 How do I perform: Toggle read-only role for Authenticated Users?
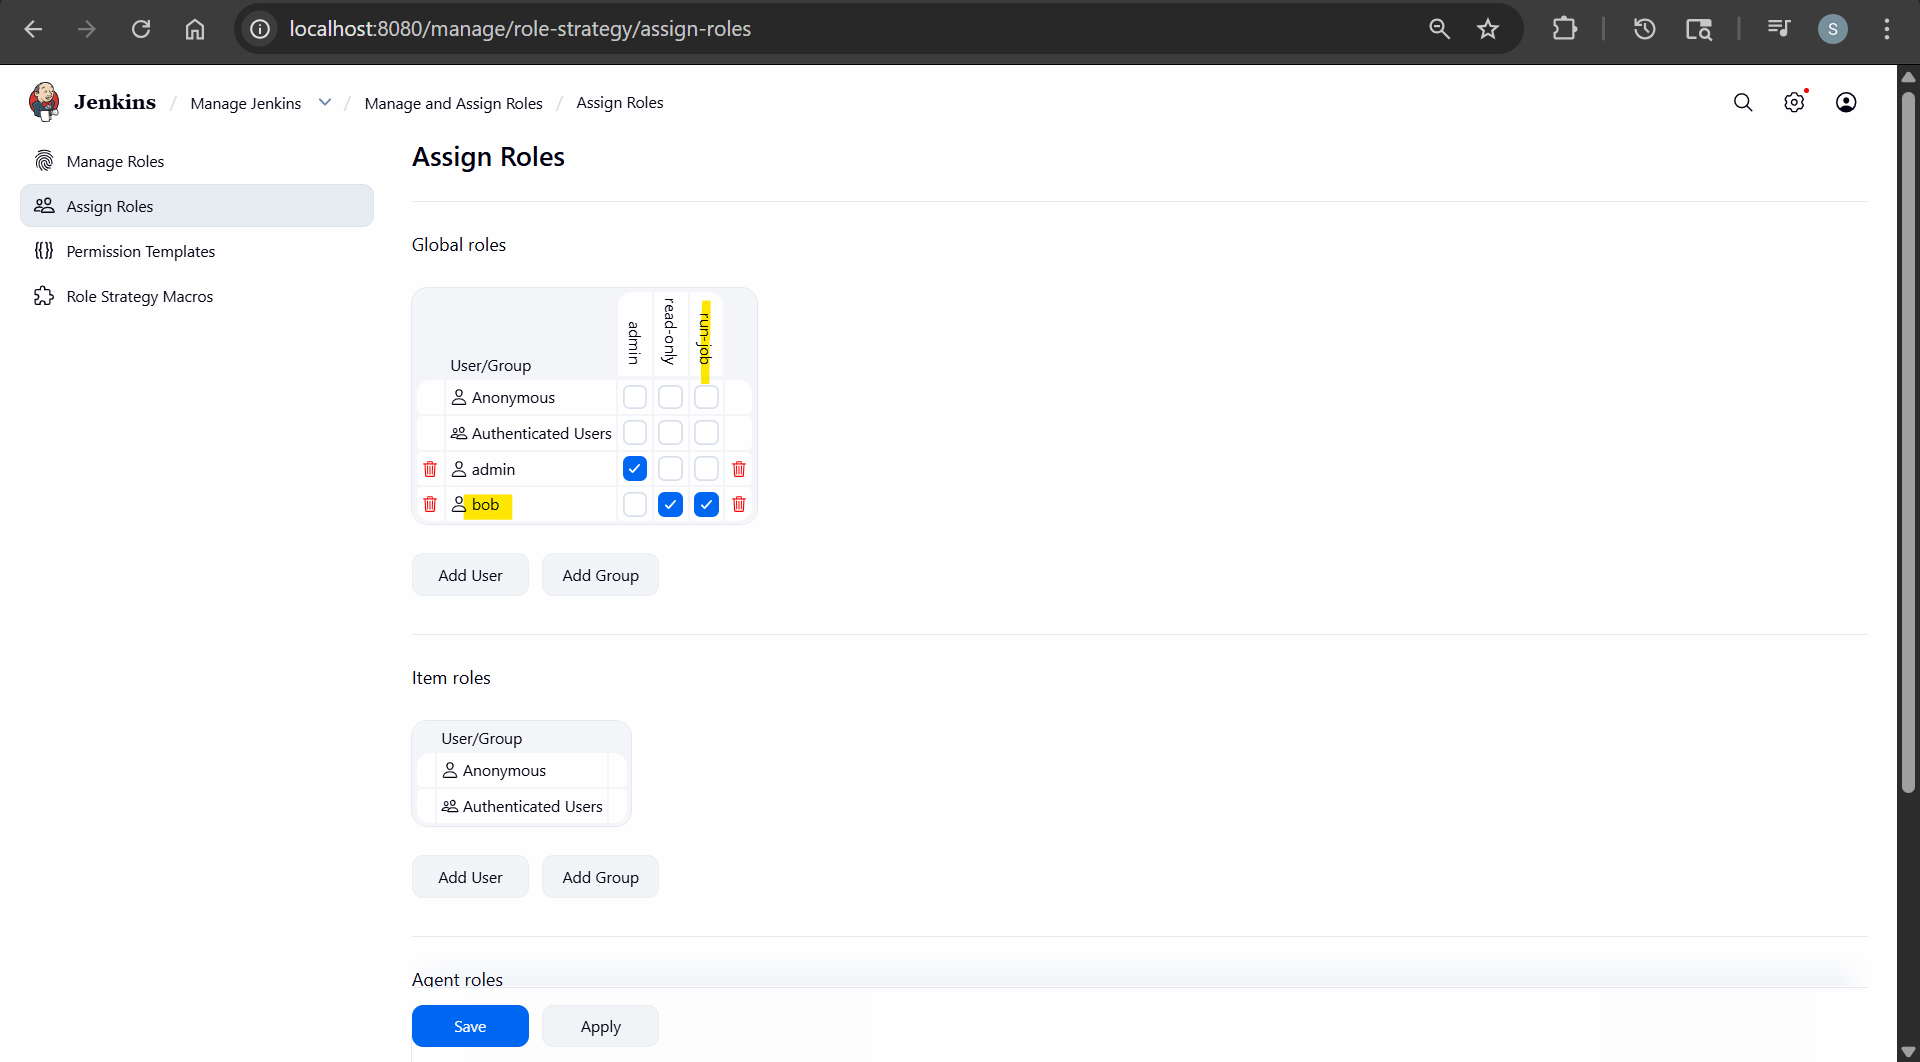click(671, 433)
